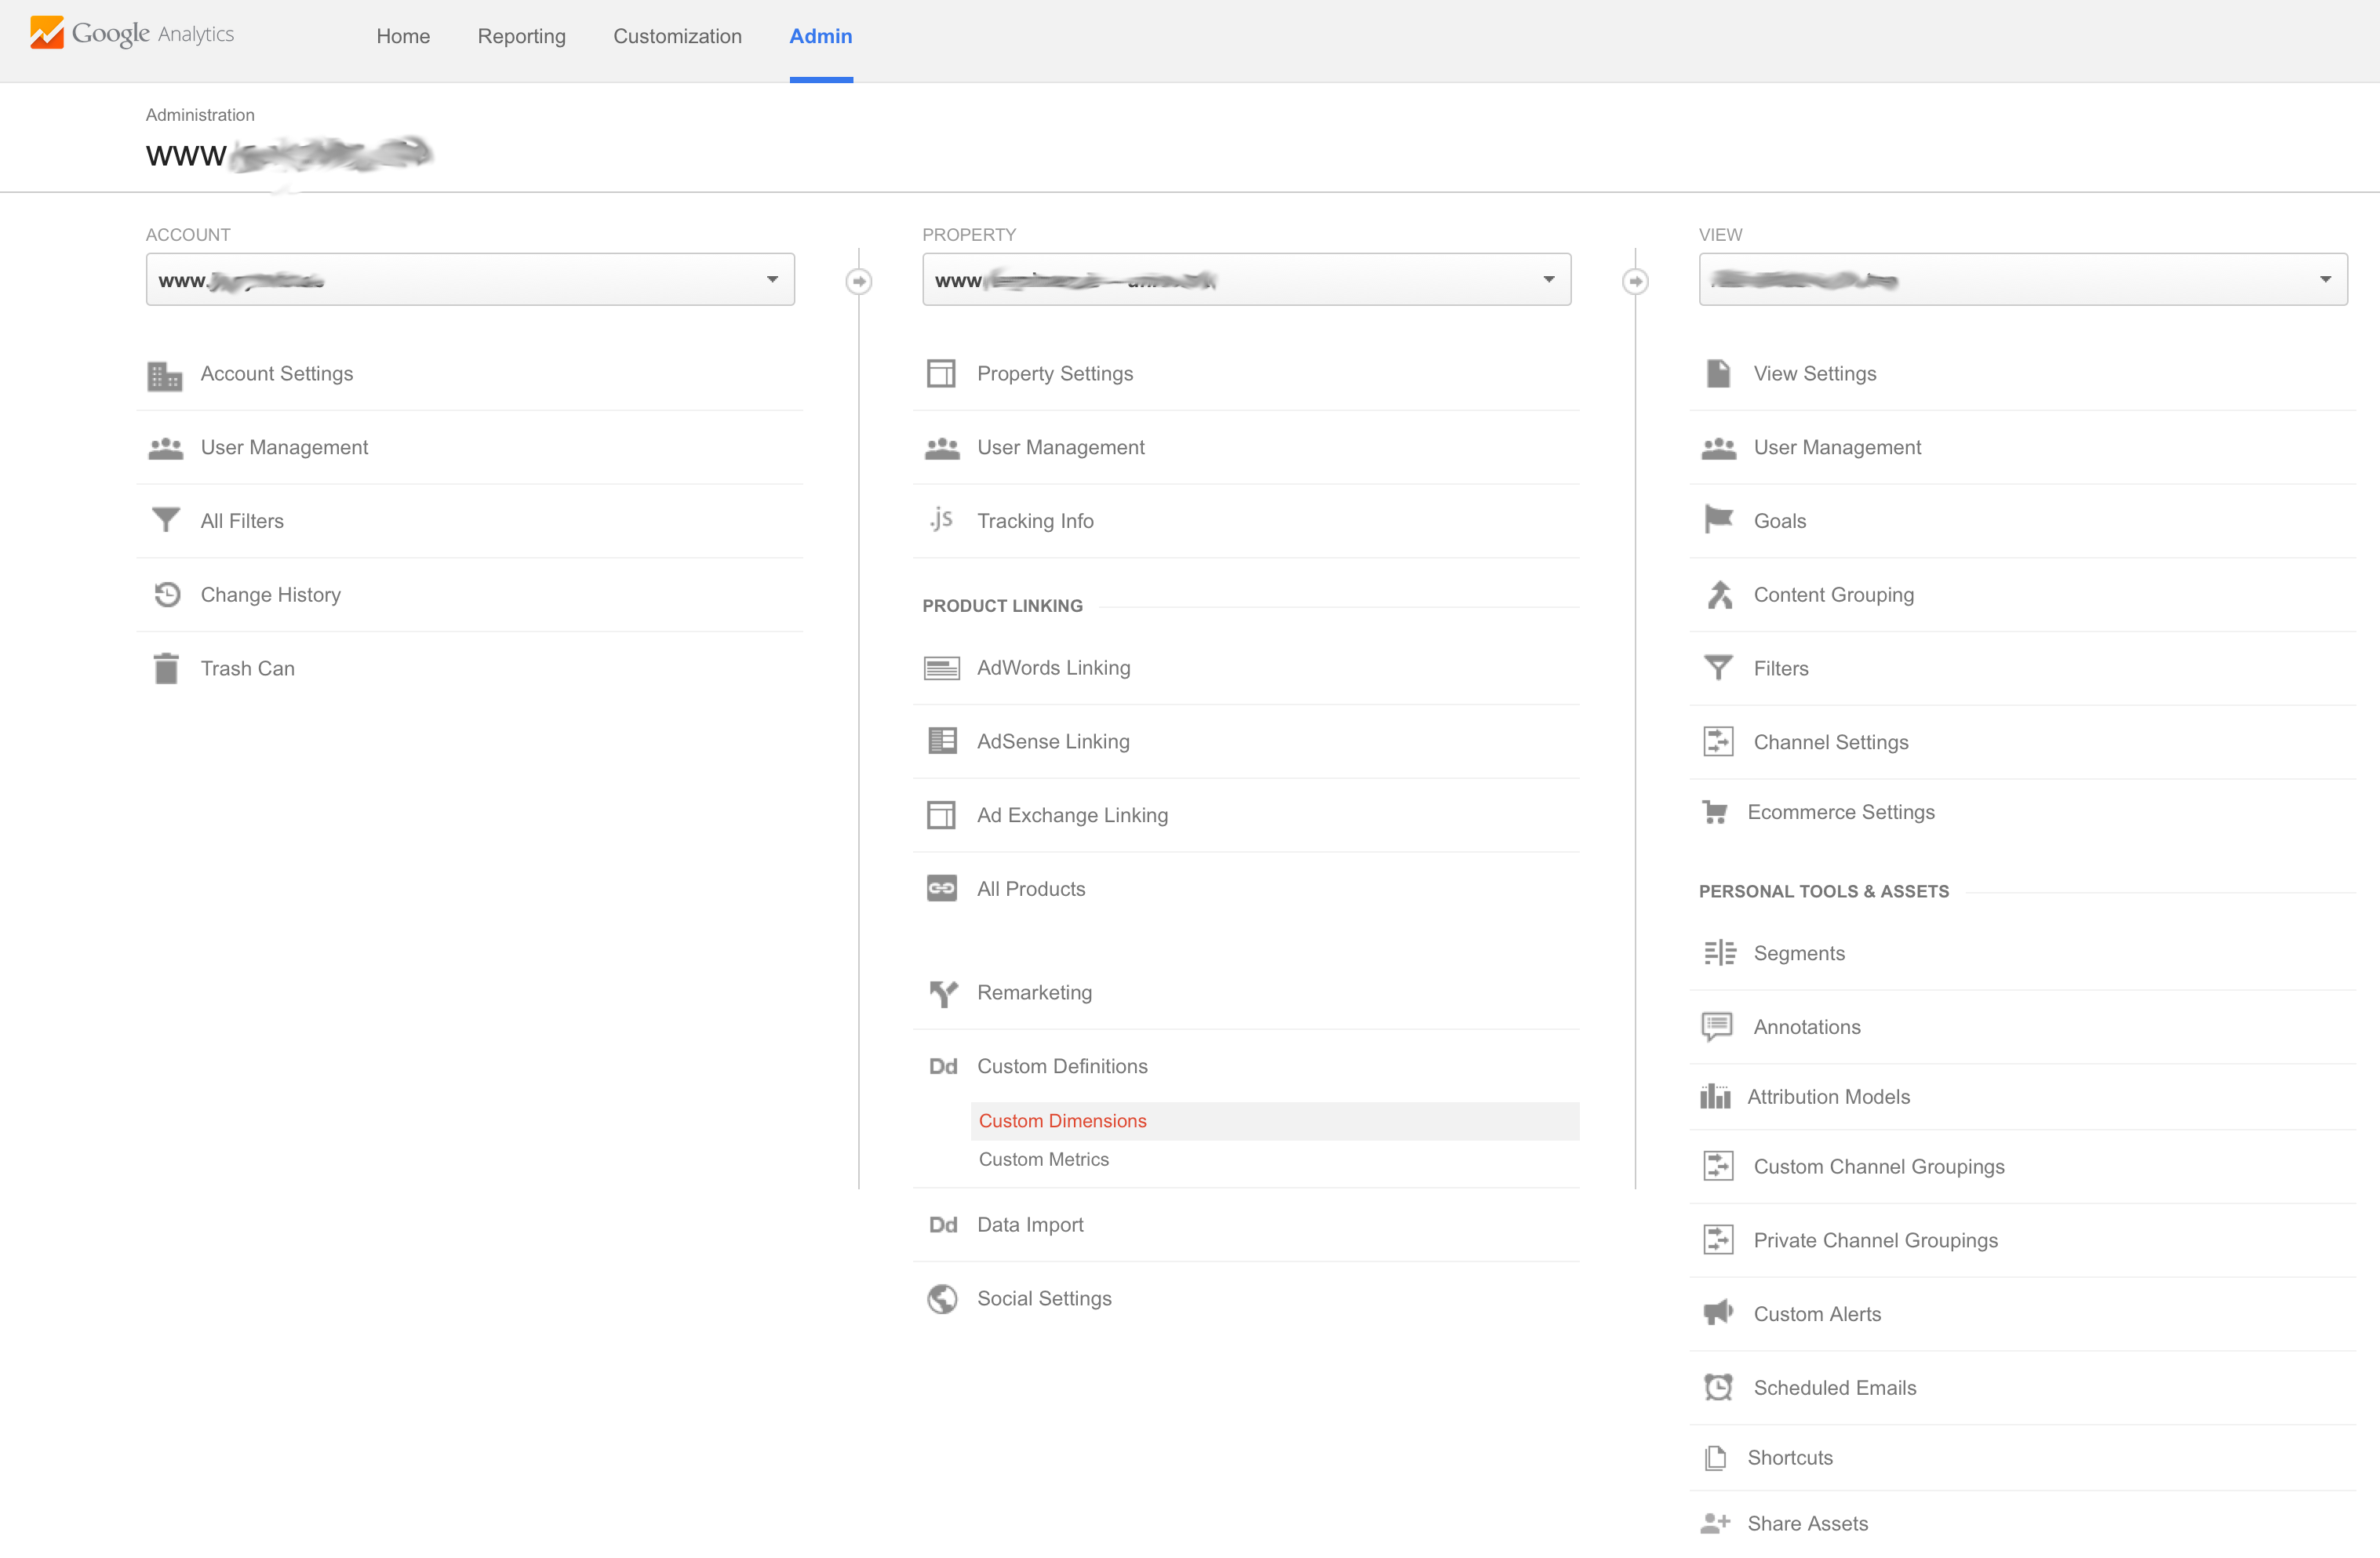
Task: Click the All Products link icon
Action: coord(941,888)
